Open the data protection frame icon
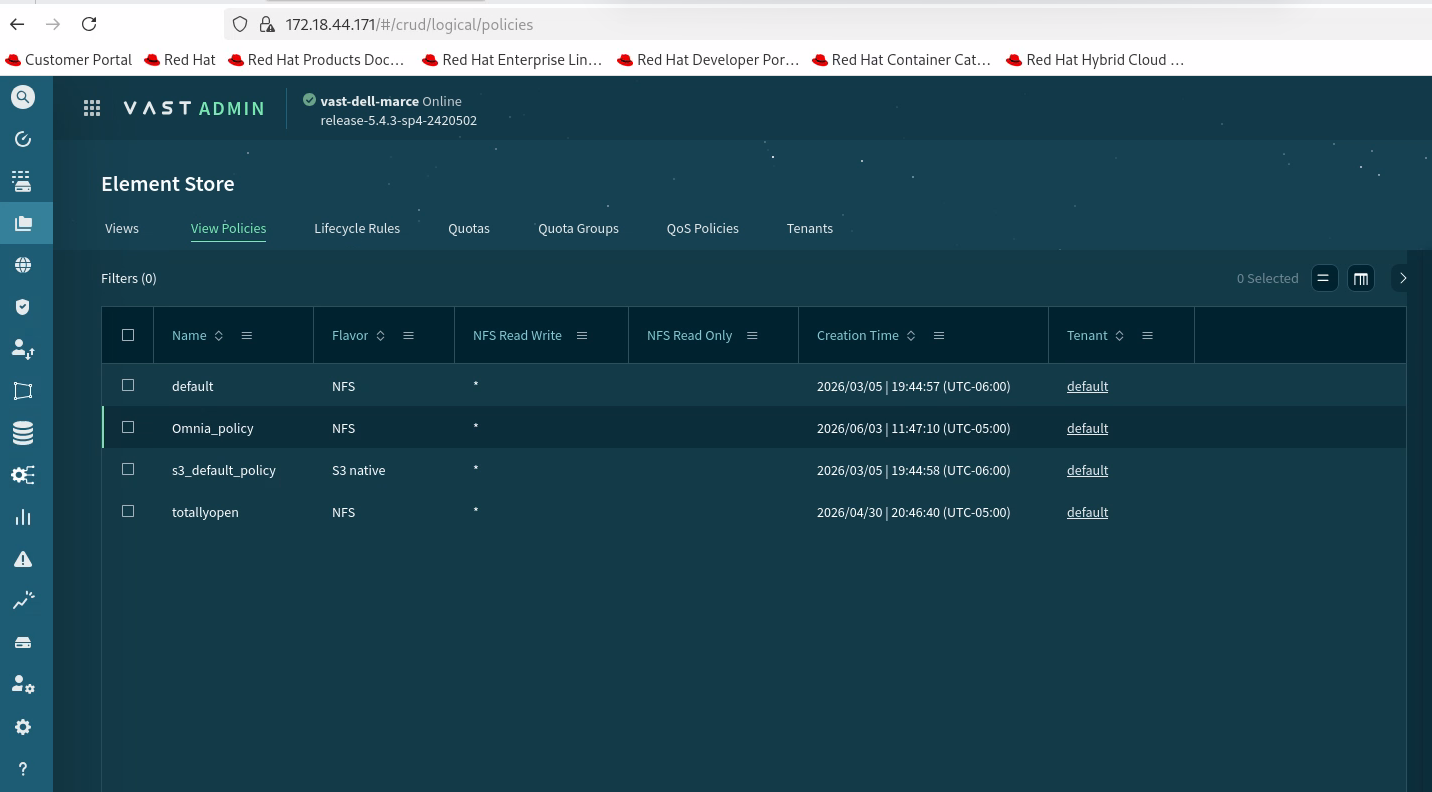This screenshot has height=792, width=1432. (x=23, y=391)
